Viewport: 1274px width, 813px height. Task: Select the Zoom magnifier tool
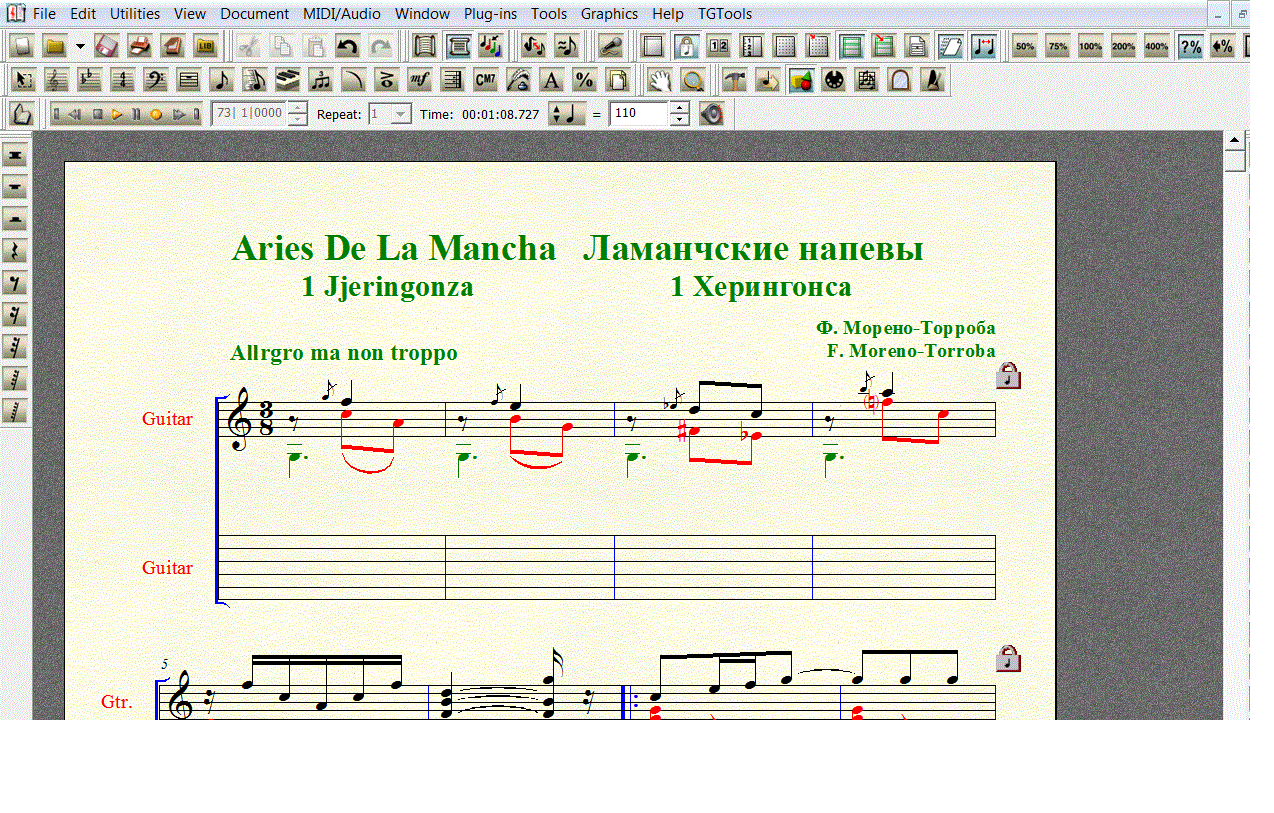(691, 80)
